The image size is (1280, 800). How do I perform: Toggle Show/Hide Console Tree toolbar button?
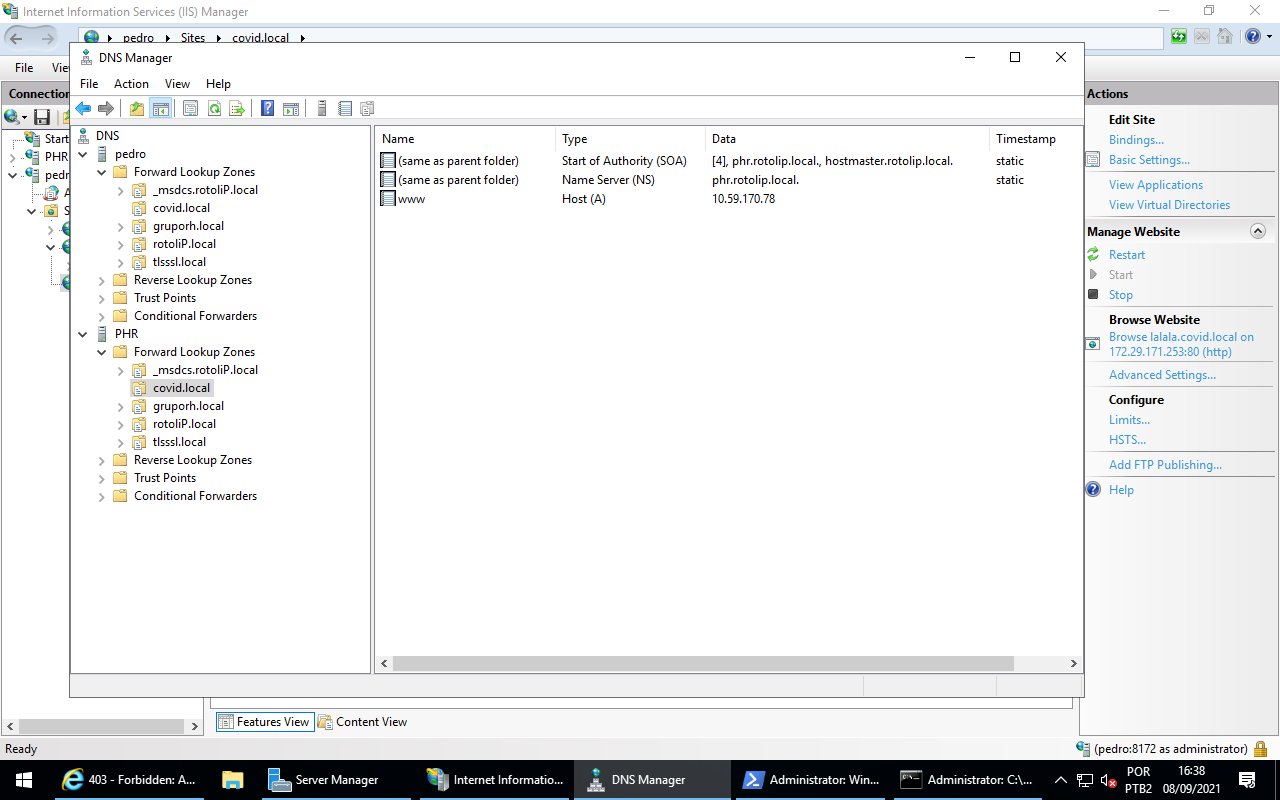click(x=160, y=108)
